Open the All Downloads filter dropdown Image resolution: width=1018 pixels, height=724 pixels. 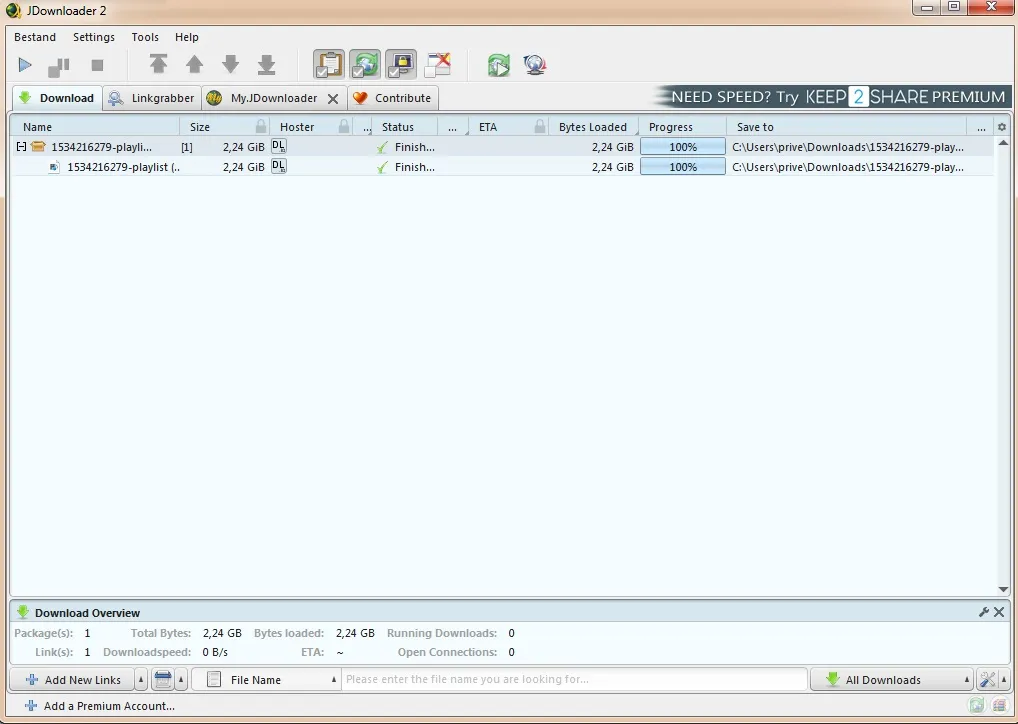[891, 679]
